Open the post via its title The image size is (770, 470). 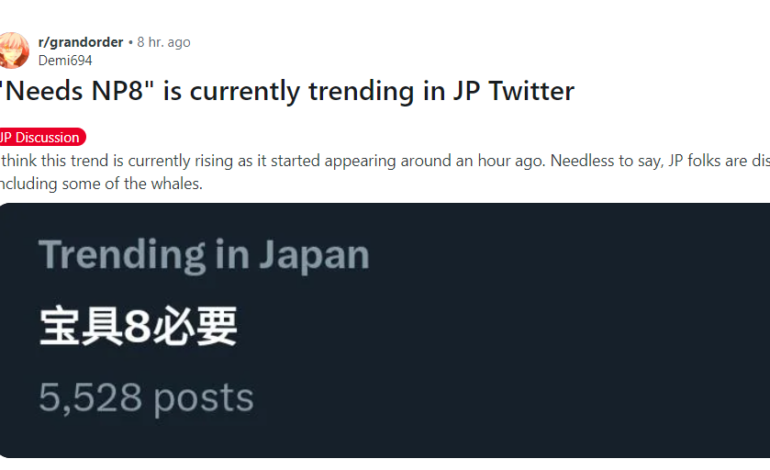point(287,92)
